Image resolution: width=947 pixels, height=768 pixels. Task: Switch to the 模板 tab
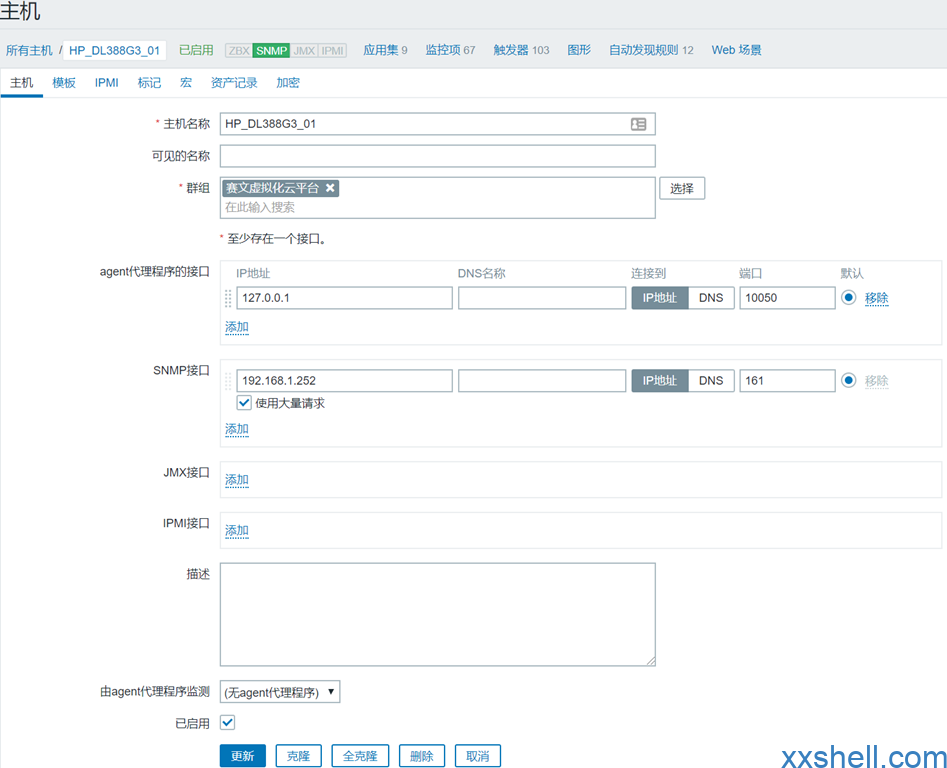point(64,83)
